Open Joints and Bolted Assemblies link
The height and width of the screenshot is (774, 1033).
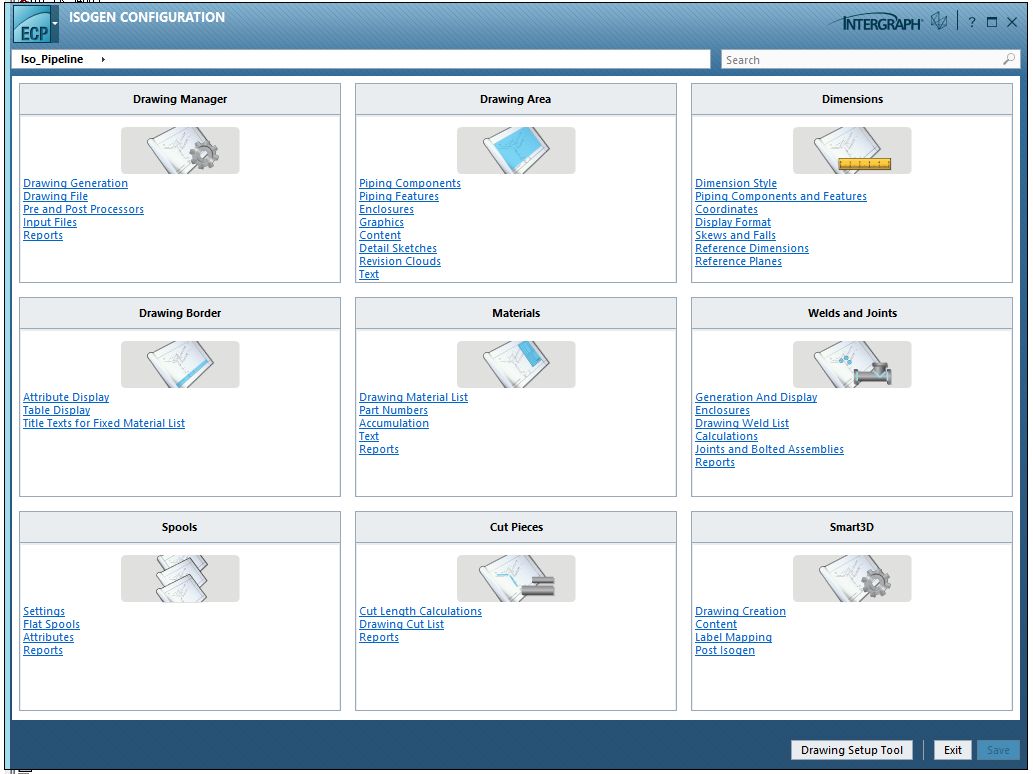(769, 449)
